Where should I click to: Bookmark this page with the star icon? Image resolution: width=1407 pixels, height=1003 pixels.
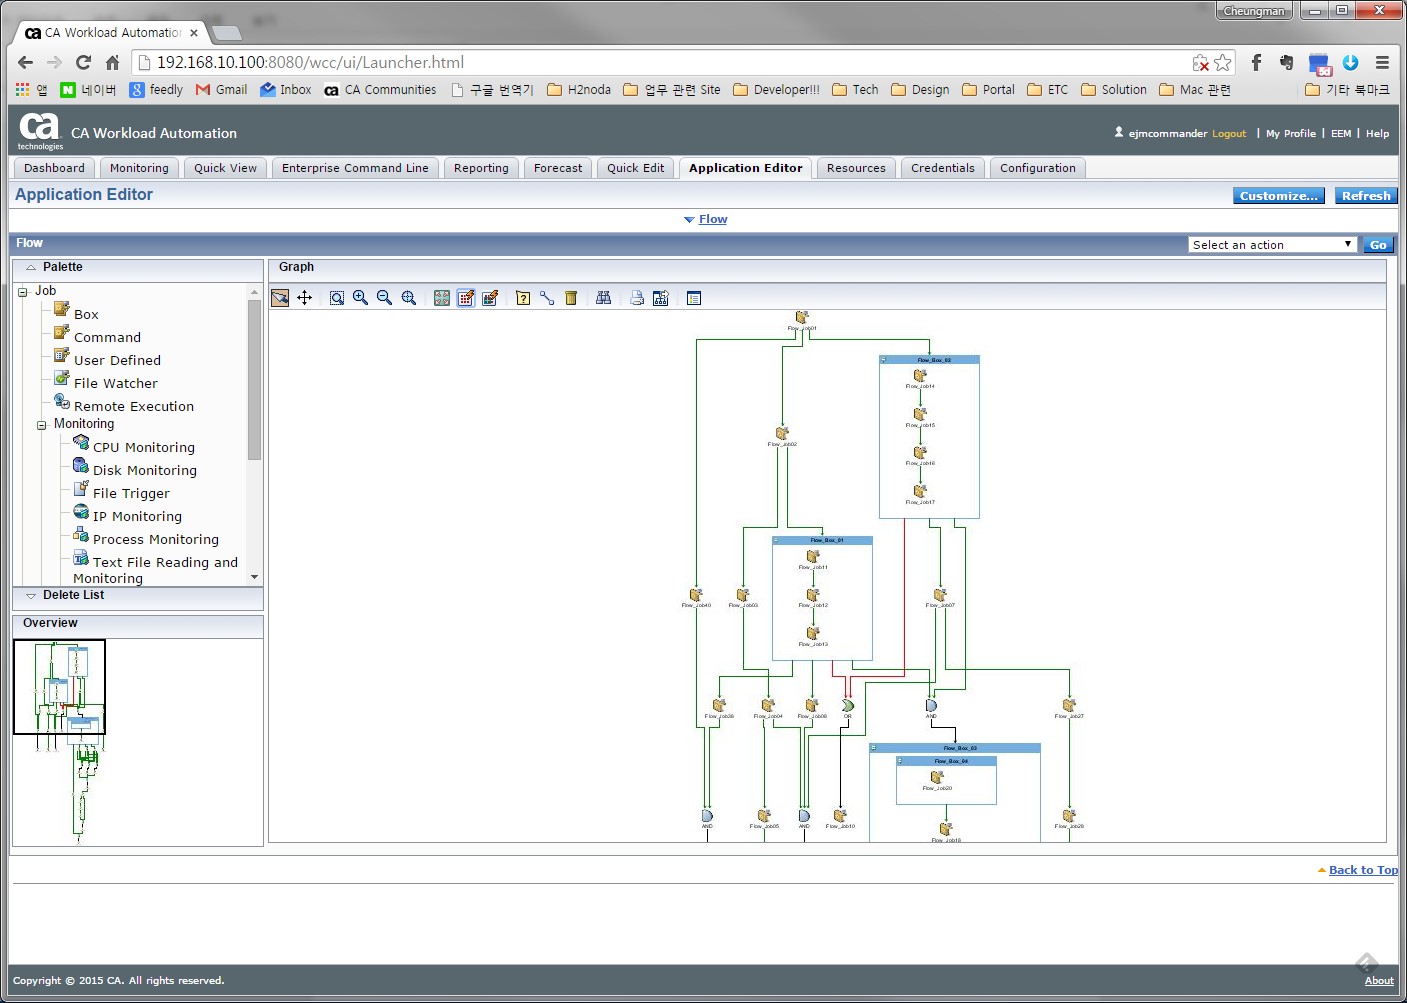[x=1223, y=62]
